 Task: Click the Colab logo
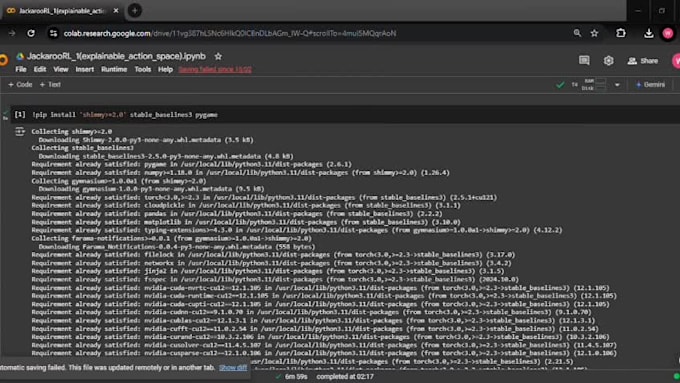click(x=3, y=60)
